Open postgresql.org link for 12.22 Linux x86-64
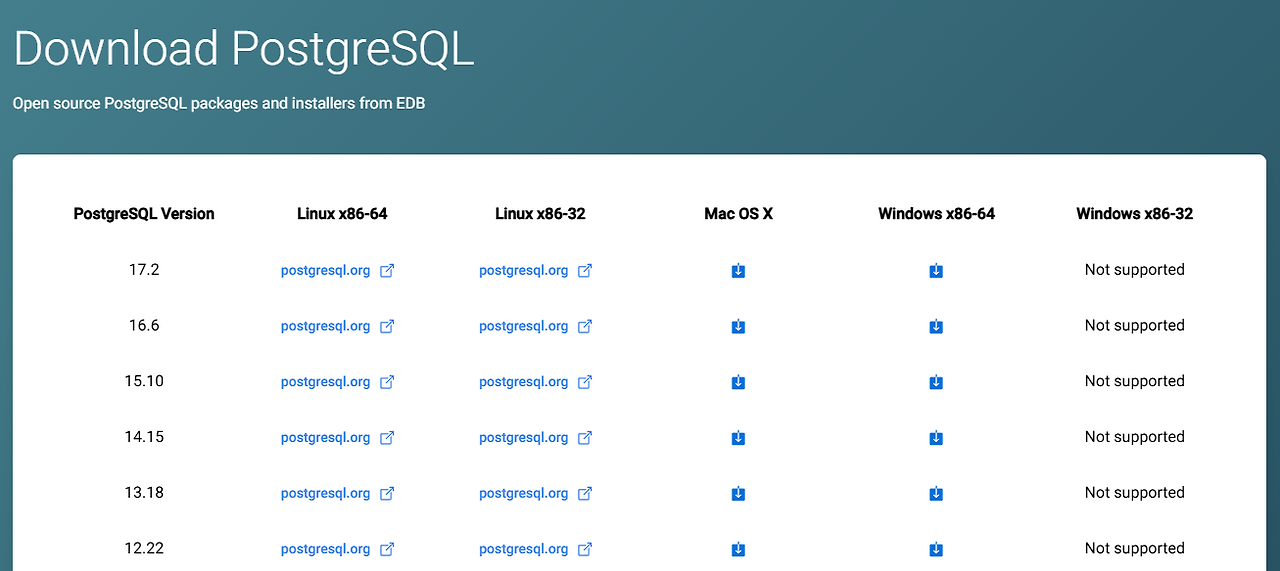This screenshot has width=1280, height=571. coord(338,549)
